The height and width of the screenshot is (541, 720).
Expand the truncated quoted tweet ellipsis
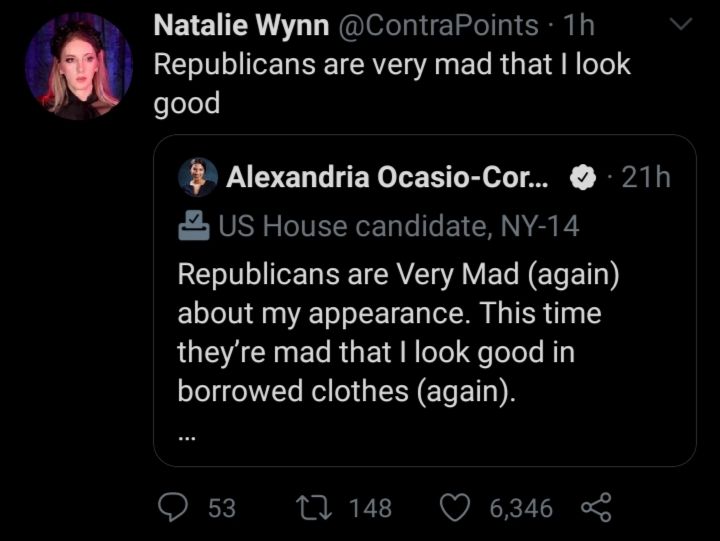[x=189, y=435]
